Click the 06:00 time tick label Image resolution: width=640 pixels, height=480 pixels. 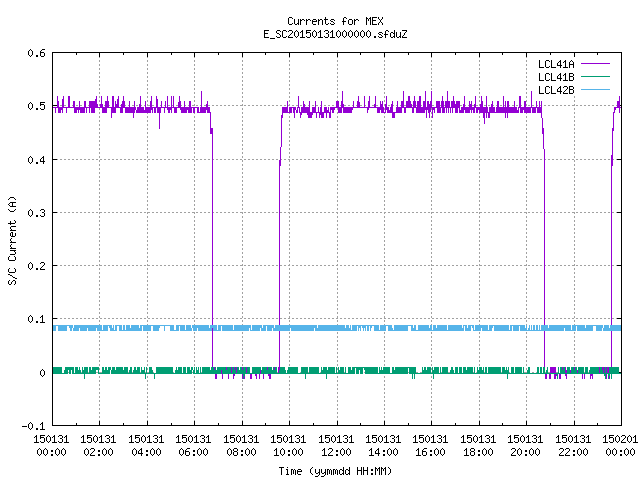click(x=193, y=452)
